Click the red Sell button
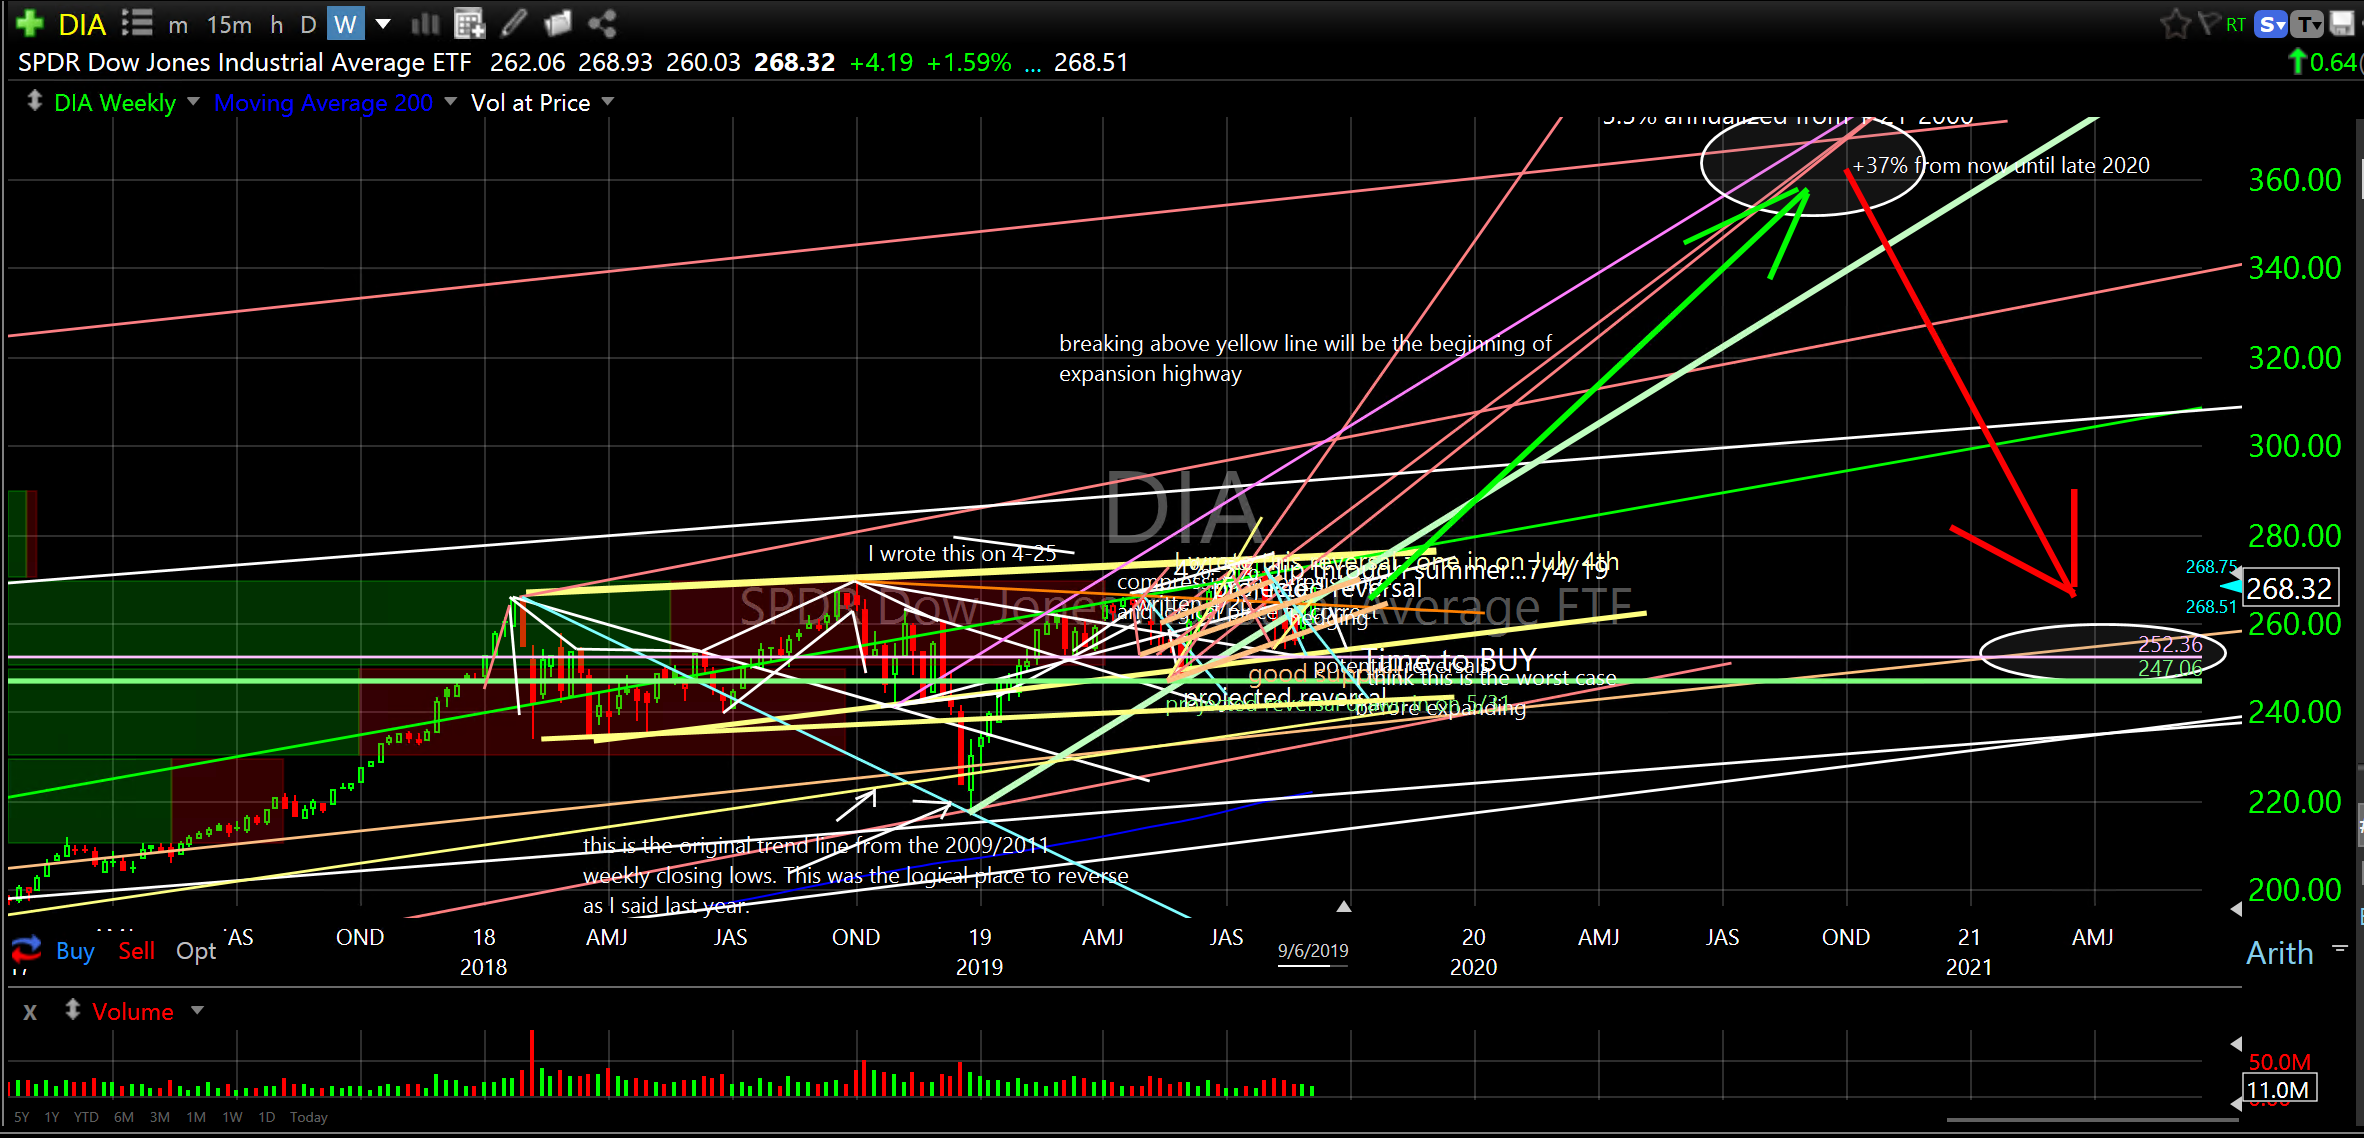2364x1138 pixels. tap(136, 951)
